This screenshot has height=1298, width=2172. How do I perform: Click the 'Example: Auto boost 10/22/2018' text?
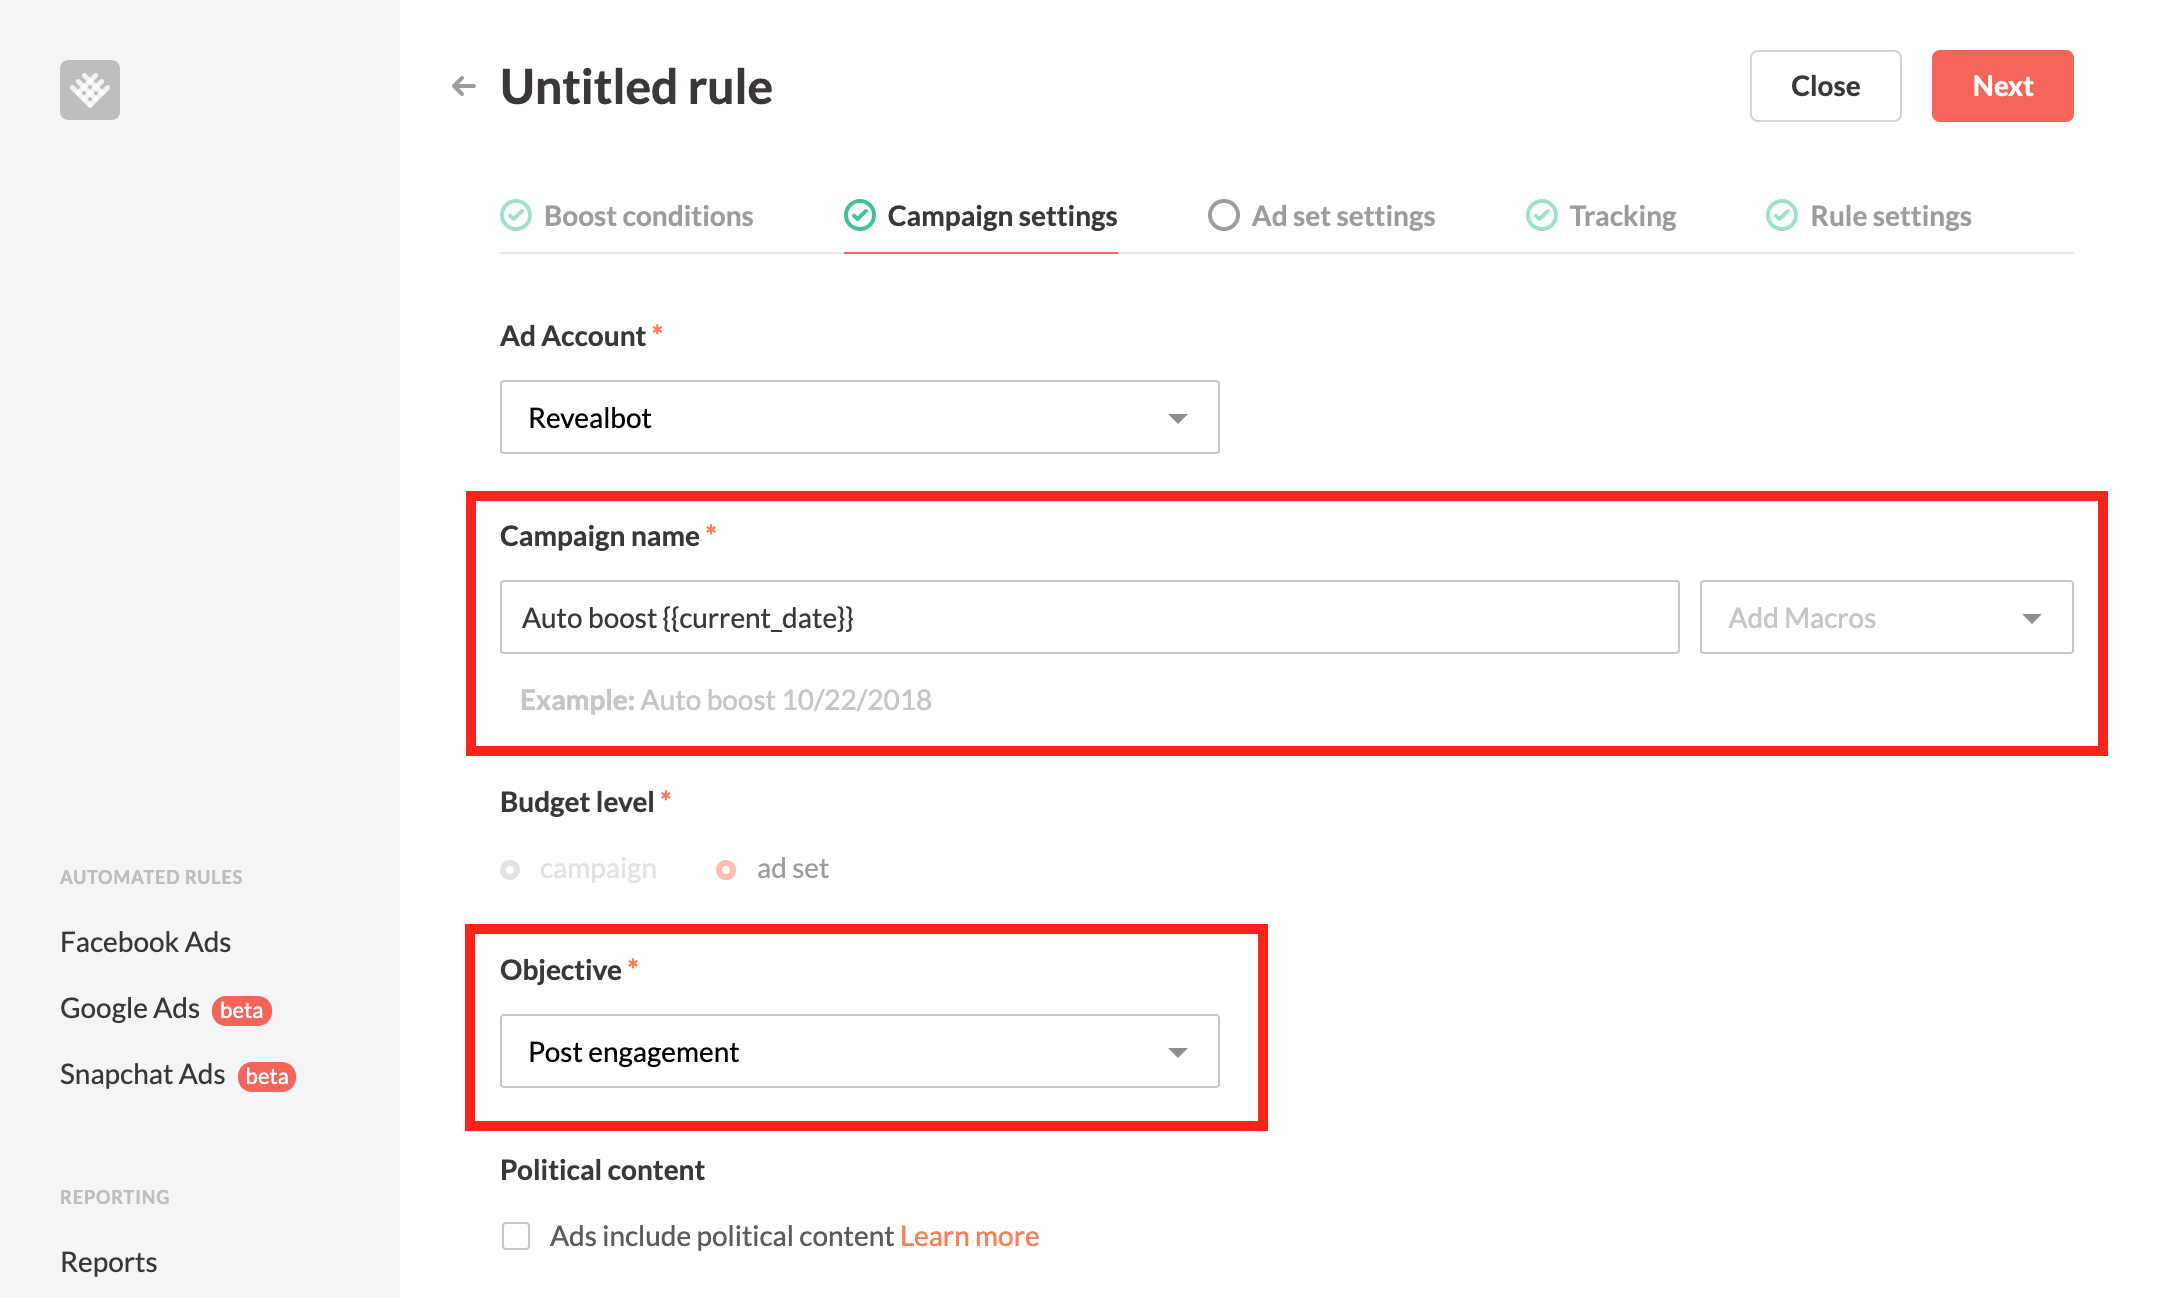pos(726,700)
